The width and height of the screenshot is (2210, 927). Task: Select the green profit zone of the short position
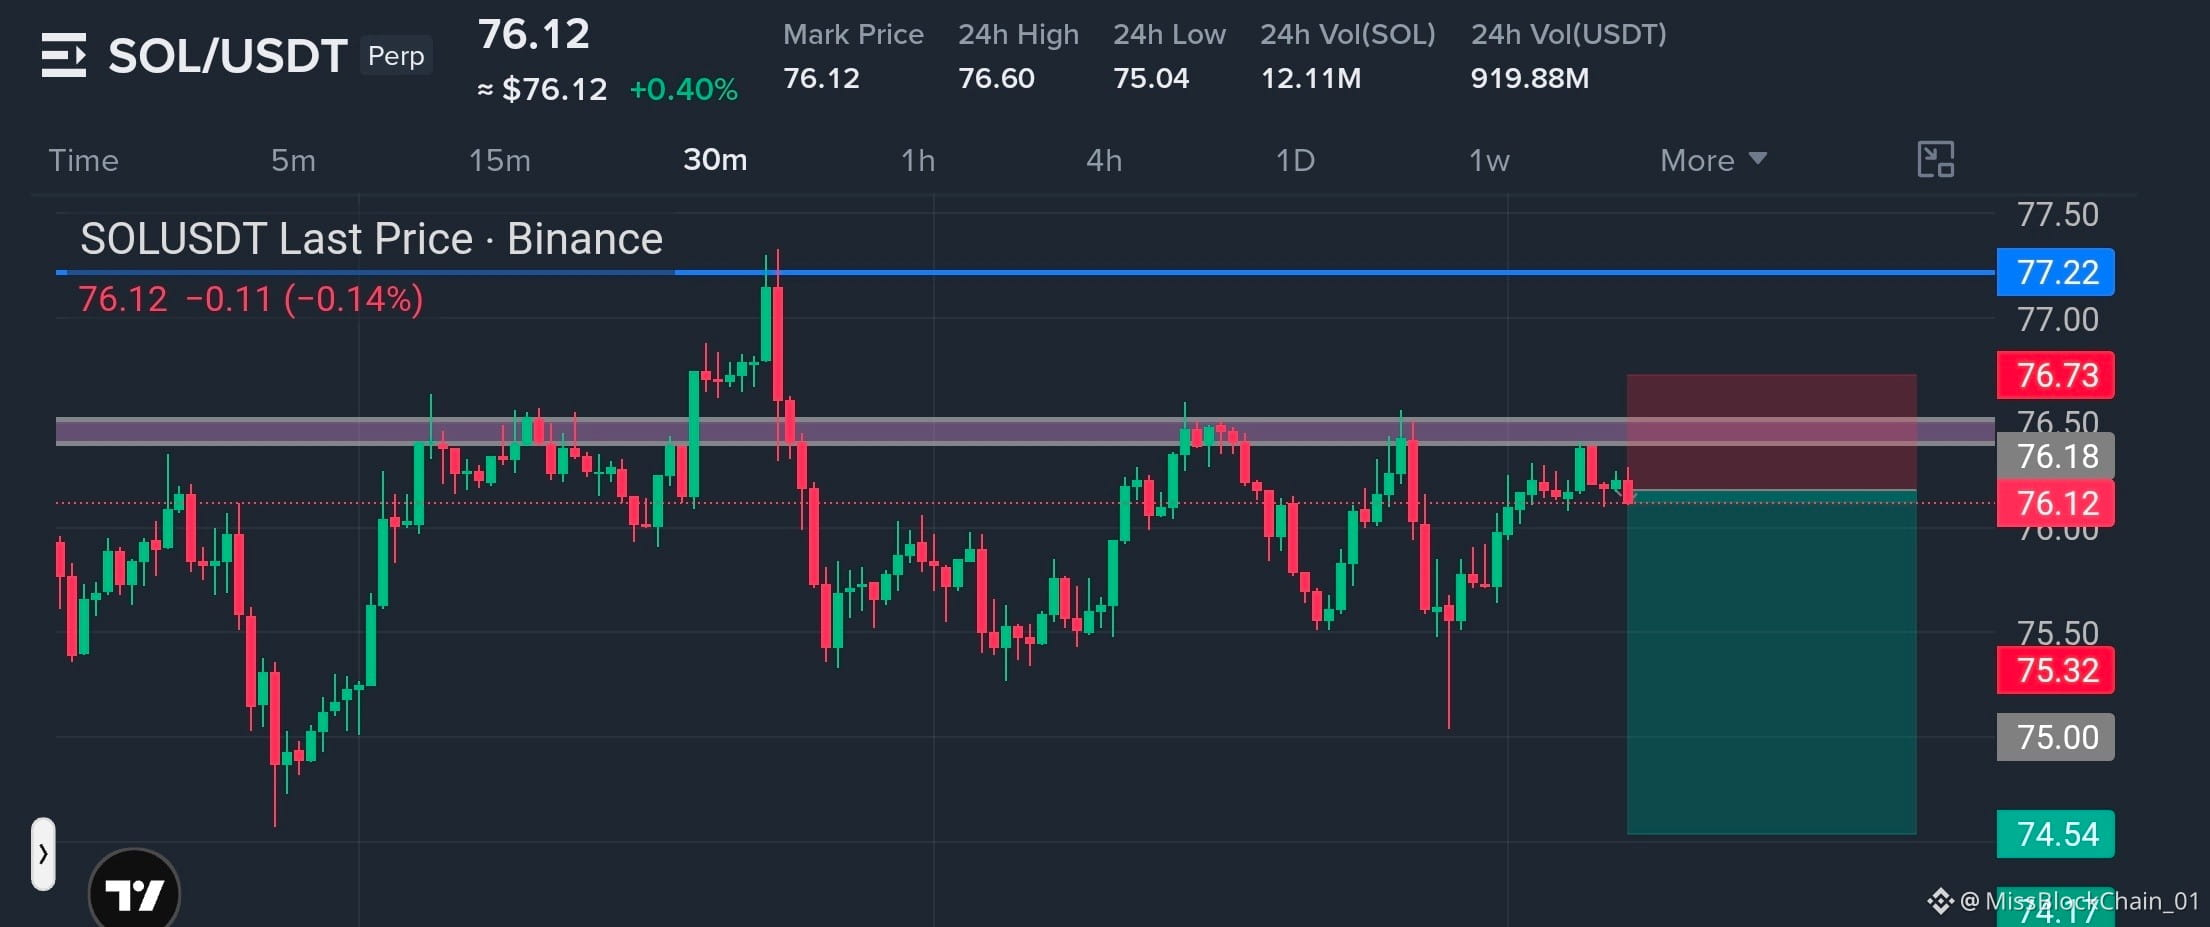pos(1772,662)
